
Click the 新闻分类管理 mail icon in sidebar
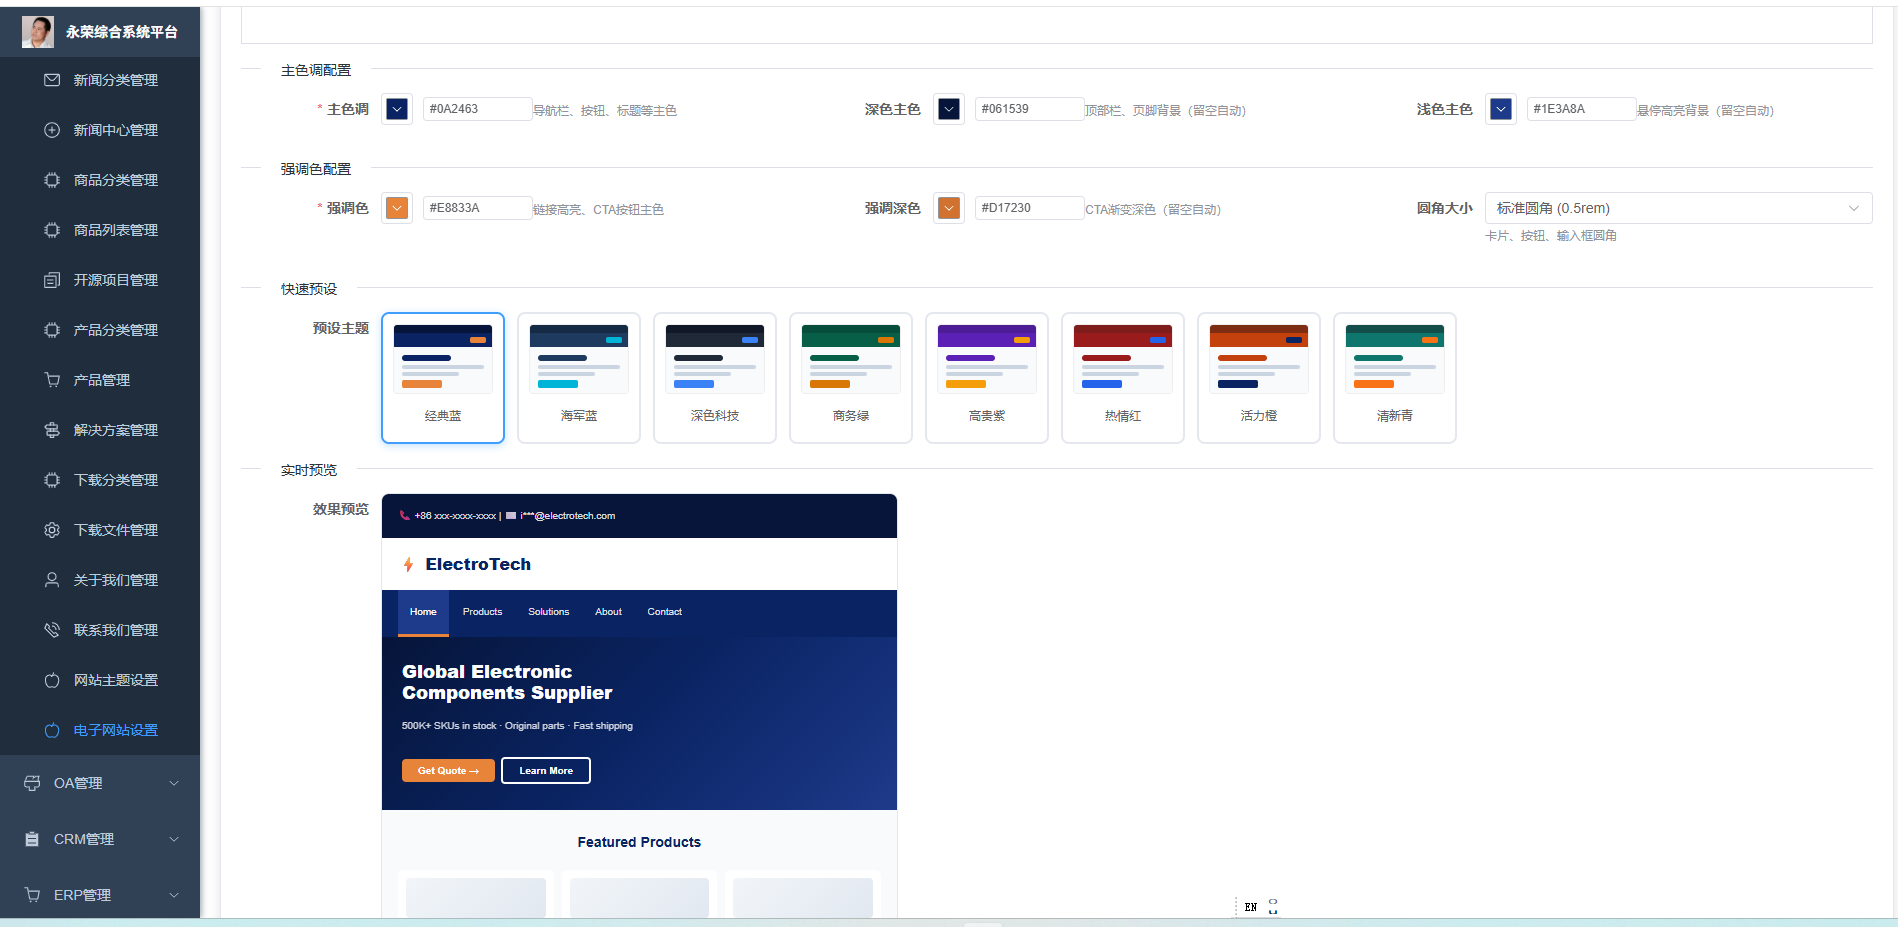52,80
